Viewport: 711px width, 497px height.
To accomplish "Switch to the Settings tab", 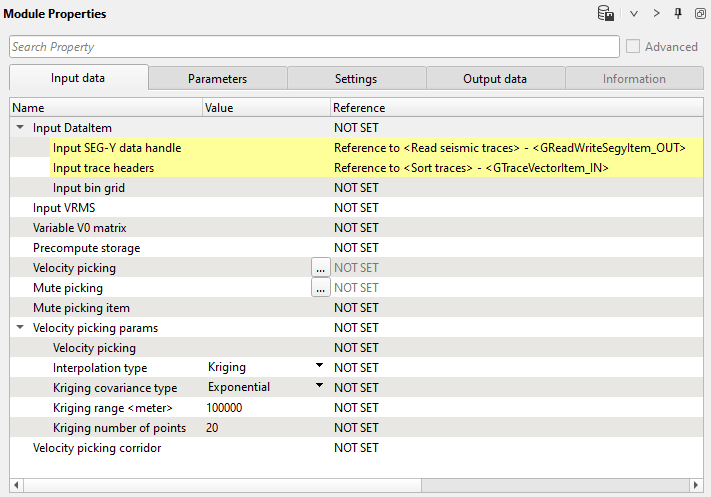I will click(x=356, y=79).
